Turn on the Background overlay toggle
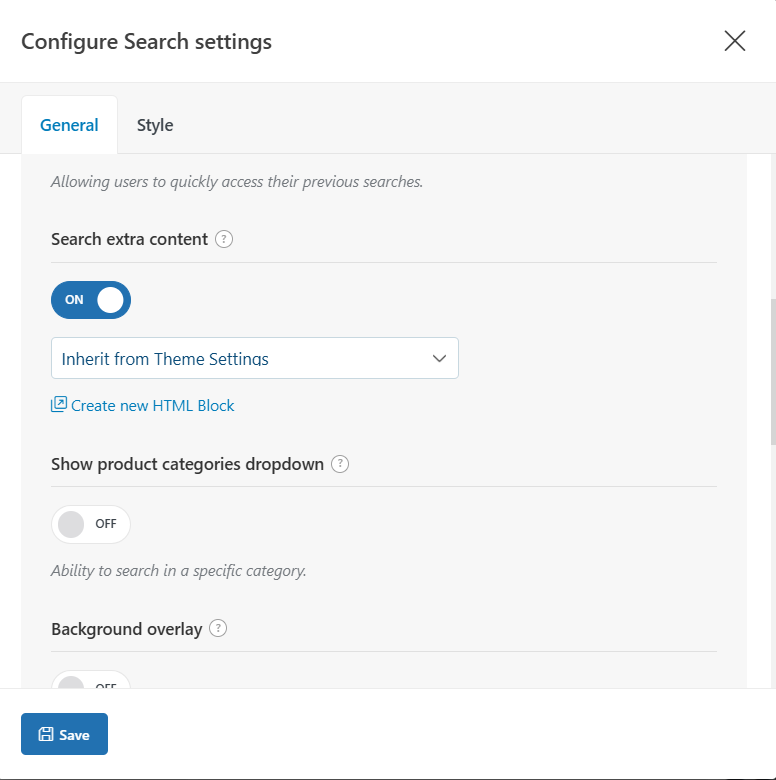Viewport: 776px width, 780px height. click(91, 683)
